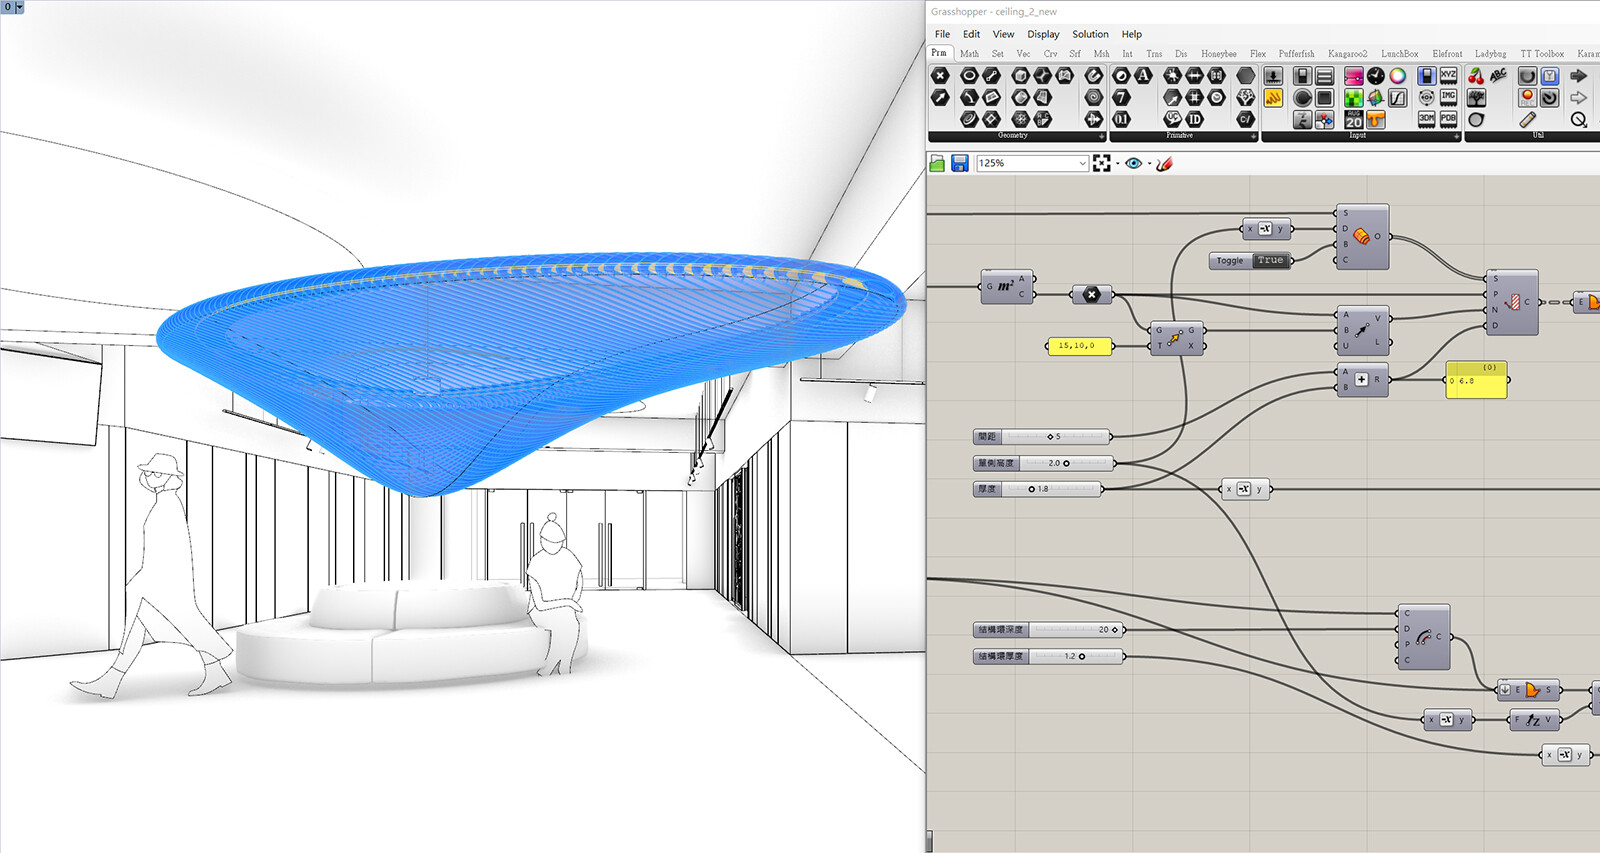
Task: Select the Colour Wheel input component icon
Action: pyautogui.click(x=1398, y=76)
